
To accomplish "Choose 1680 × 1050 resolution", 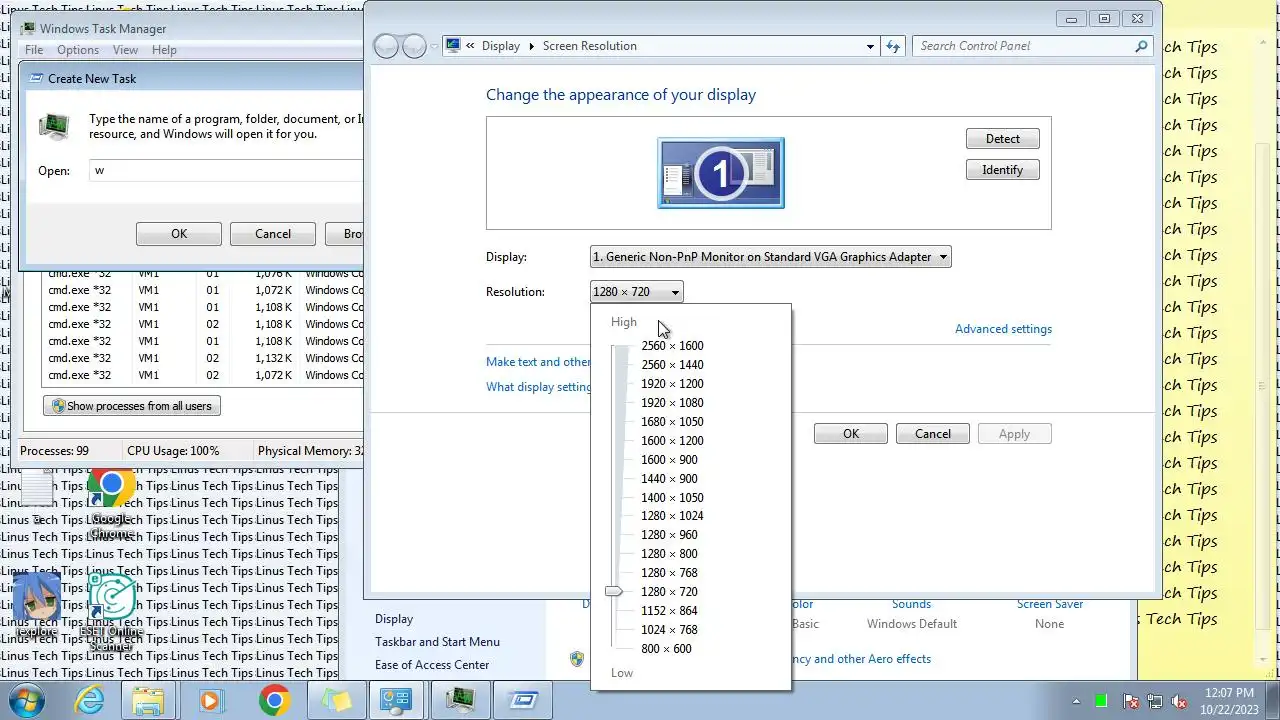I will point(672,422).
